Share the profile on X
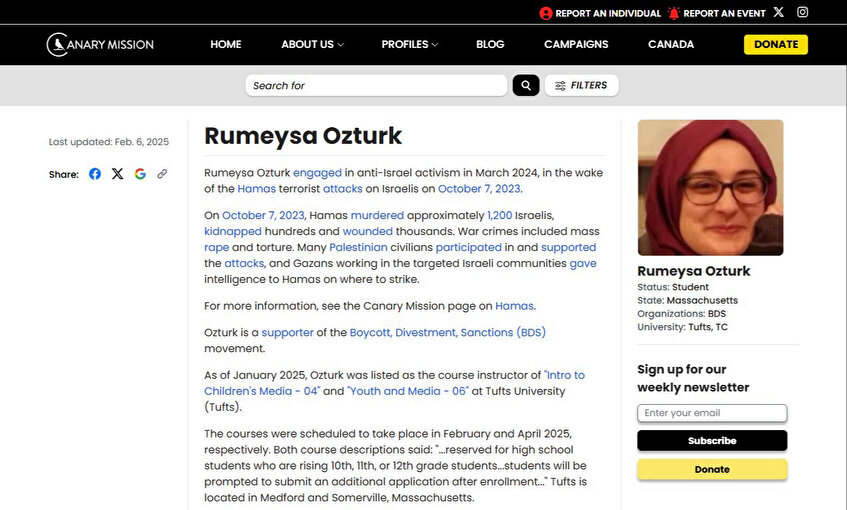847x510 pixels. 117,174
